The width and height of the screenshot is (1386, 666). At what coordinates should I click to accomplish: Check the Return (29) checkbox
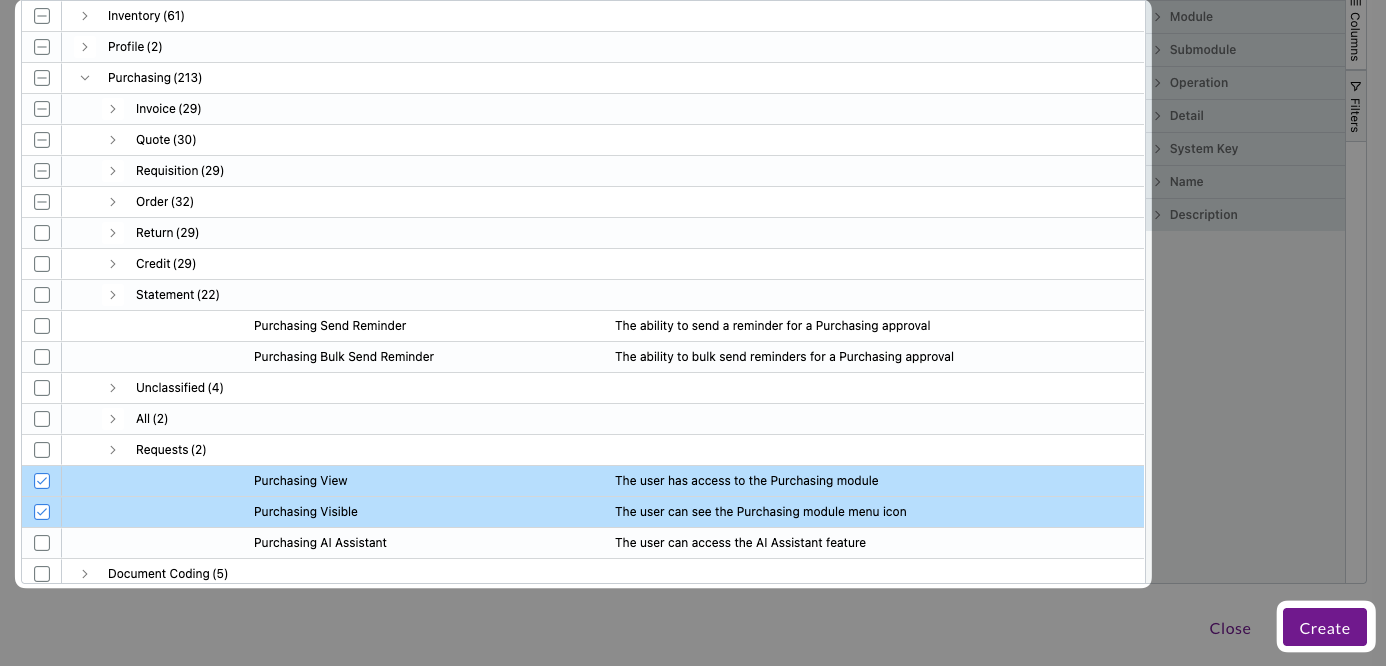pos(42,233)
